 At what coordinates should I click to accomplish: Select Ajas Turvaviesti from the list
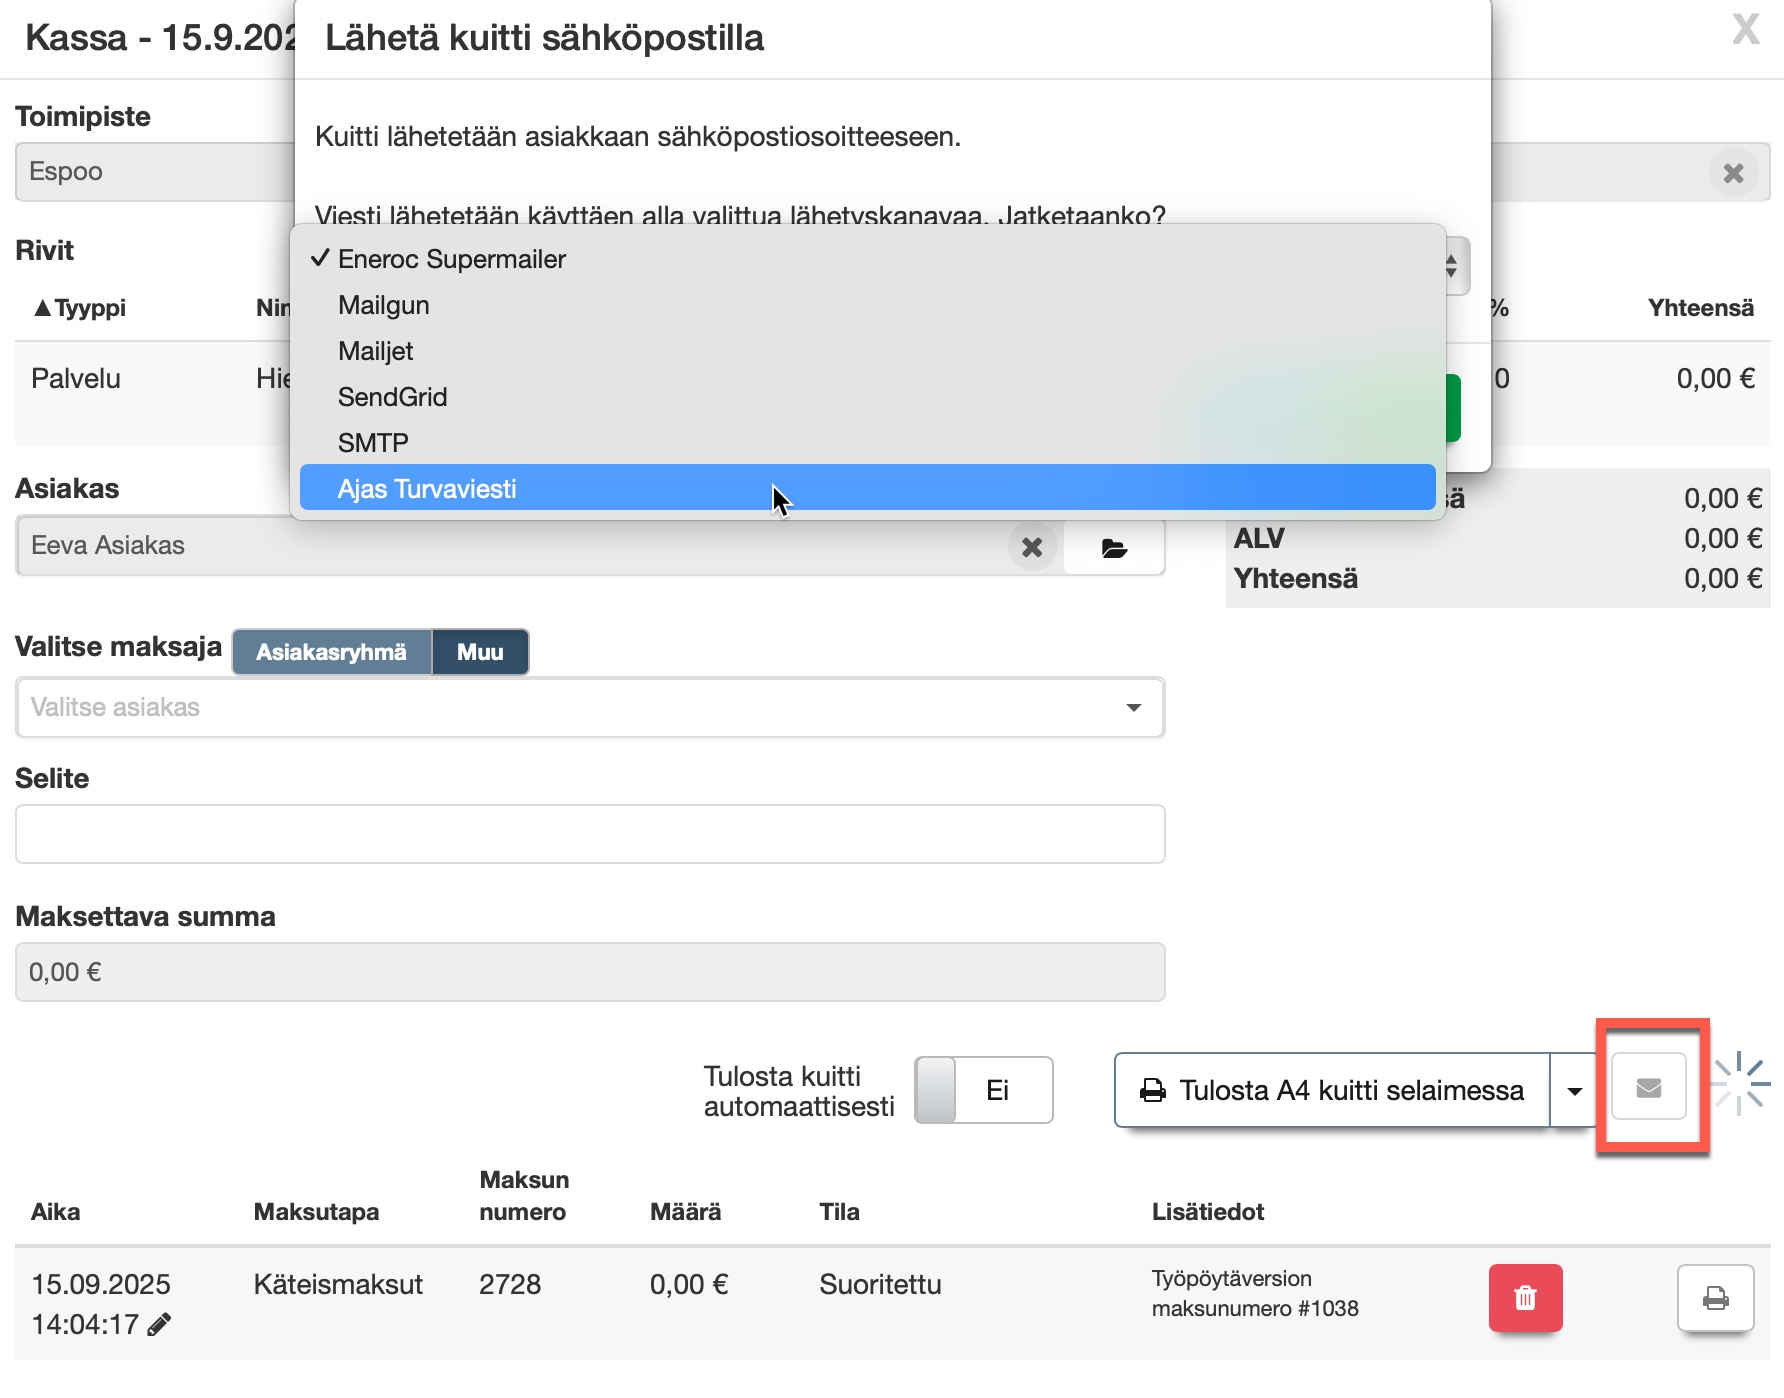click(x=427, y=489)
